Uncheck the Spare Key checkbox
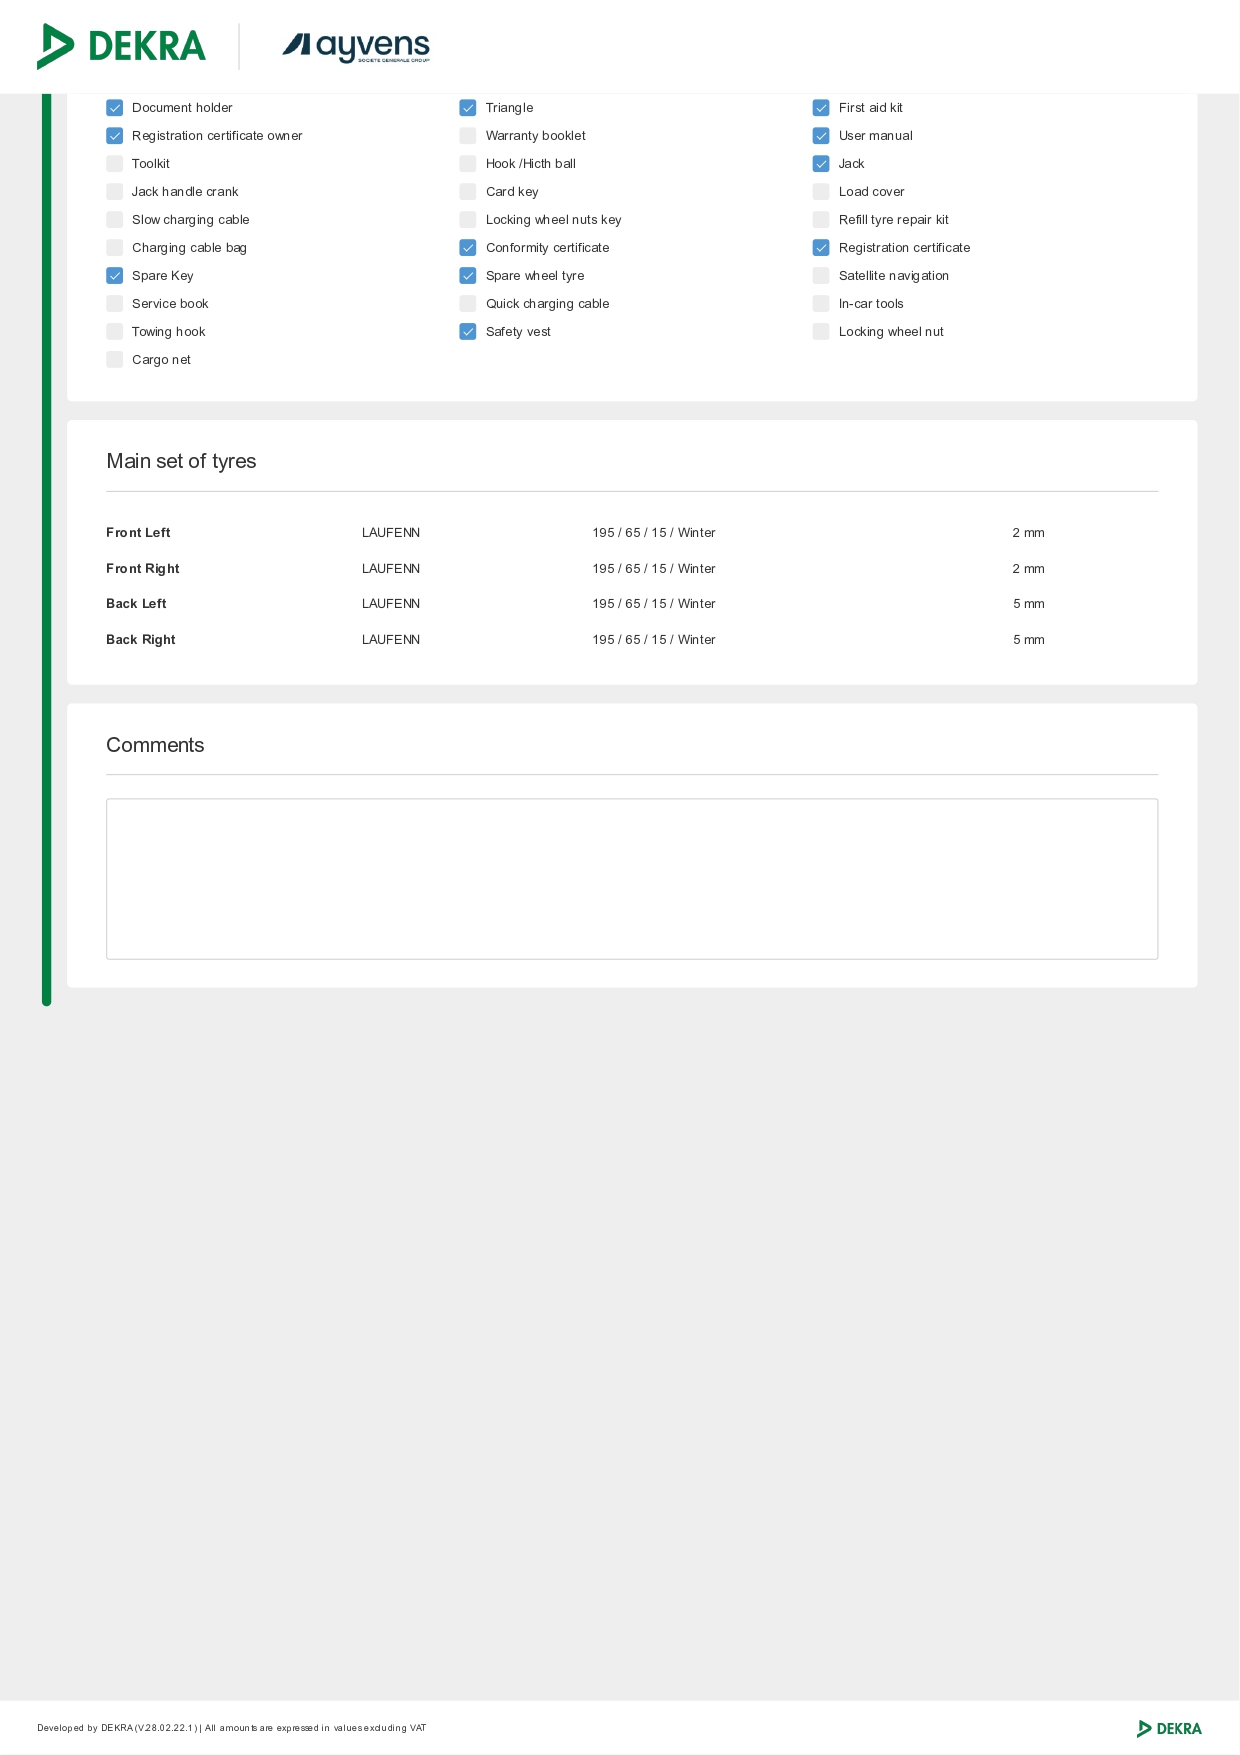Viewport: 1240px width, 1755px height. click(115, 276)
